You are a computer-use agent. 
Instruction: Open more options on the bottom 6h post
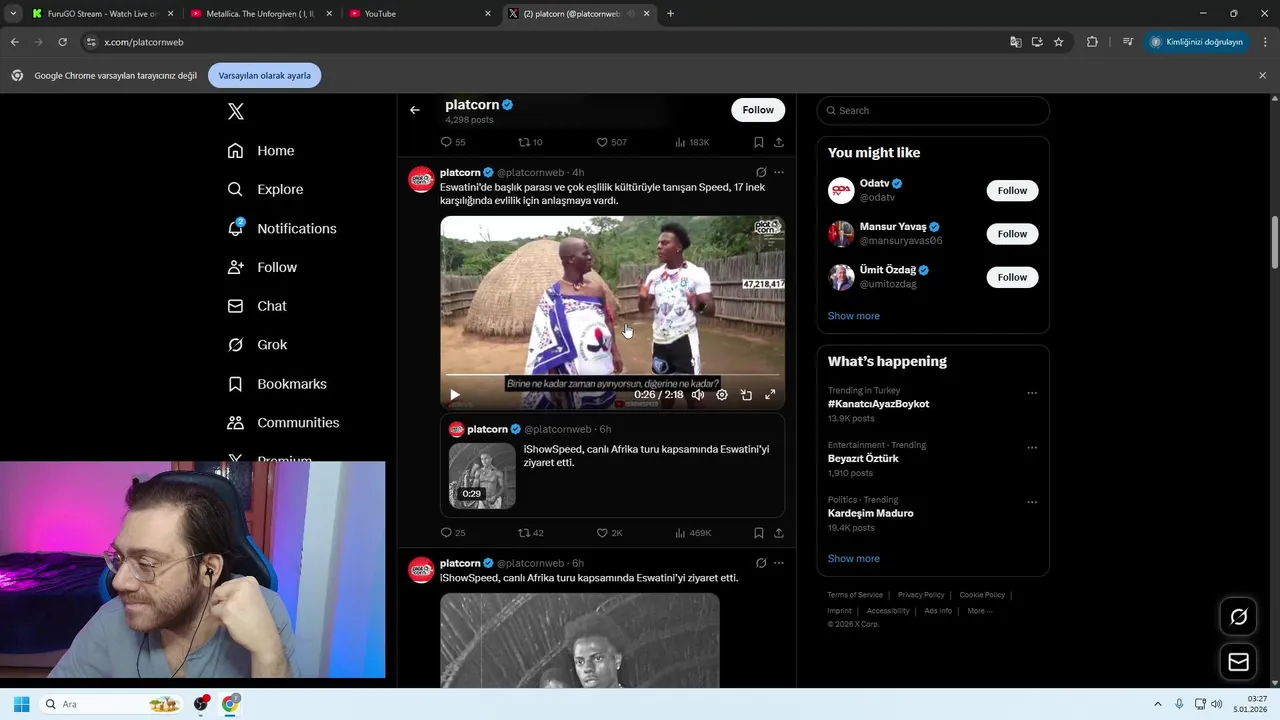click(779, 563)
